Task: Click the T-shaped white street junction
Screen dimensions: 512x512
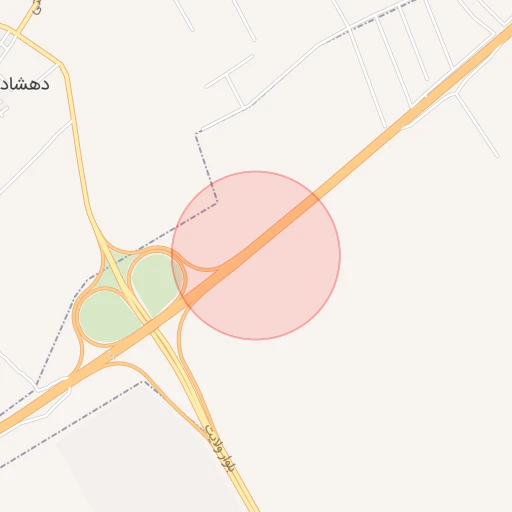Action: (228, 75)
